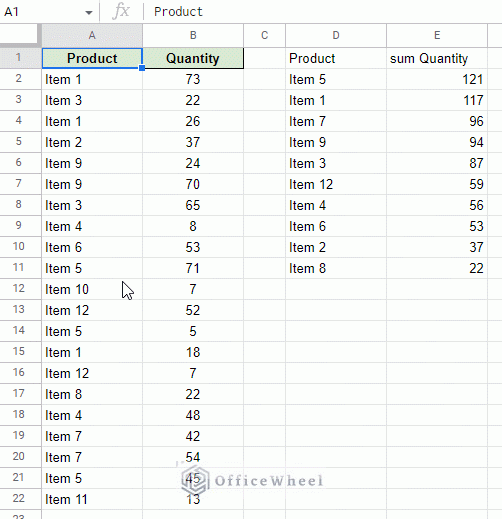Select summed value 56

(437, 205)
